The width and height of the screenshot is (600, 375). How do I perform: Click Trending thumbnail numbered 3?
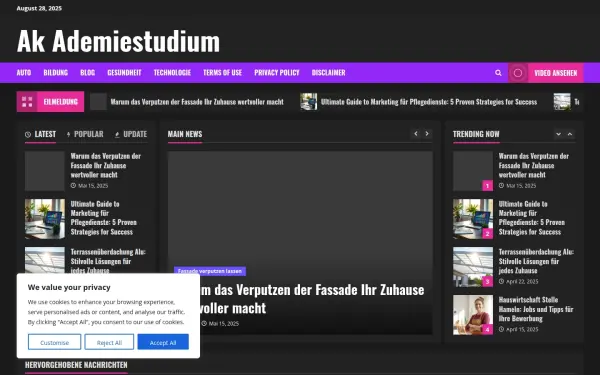point(473,267)
